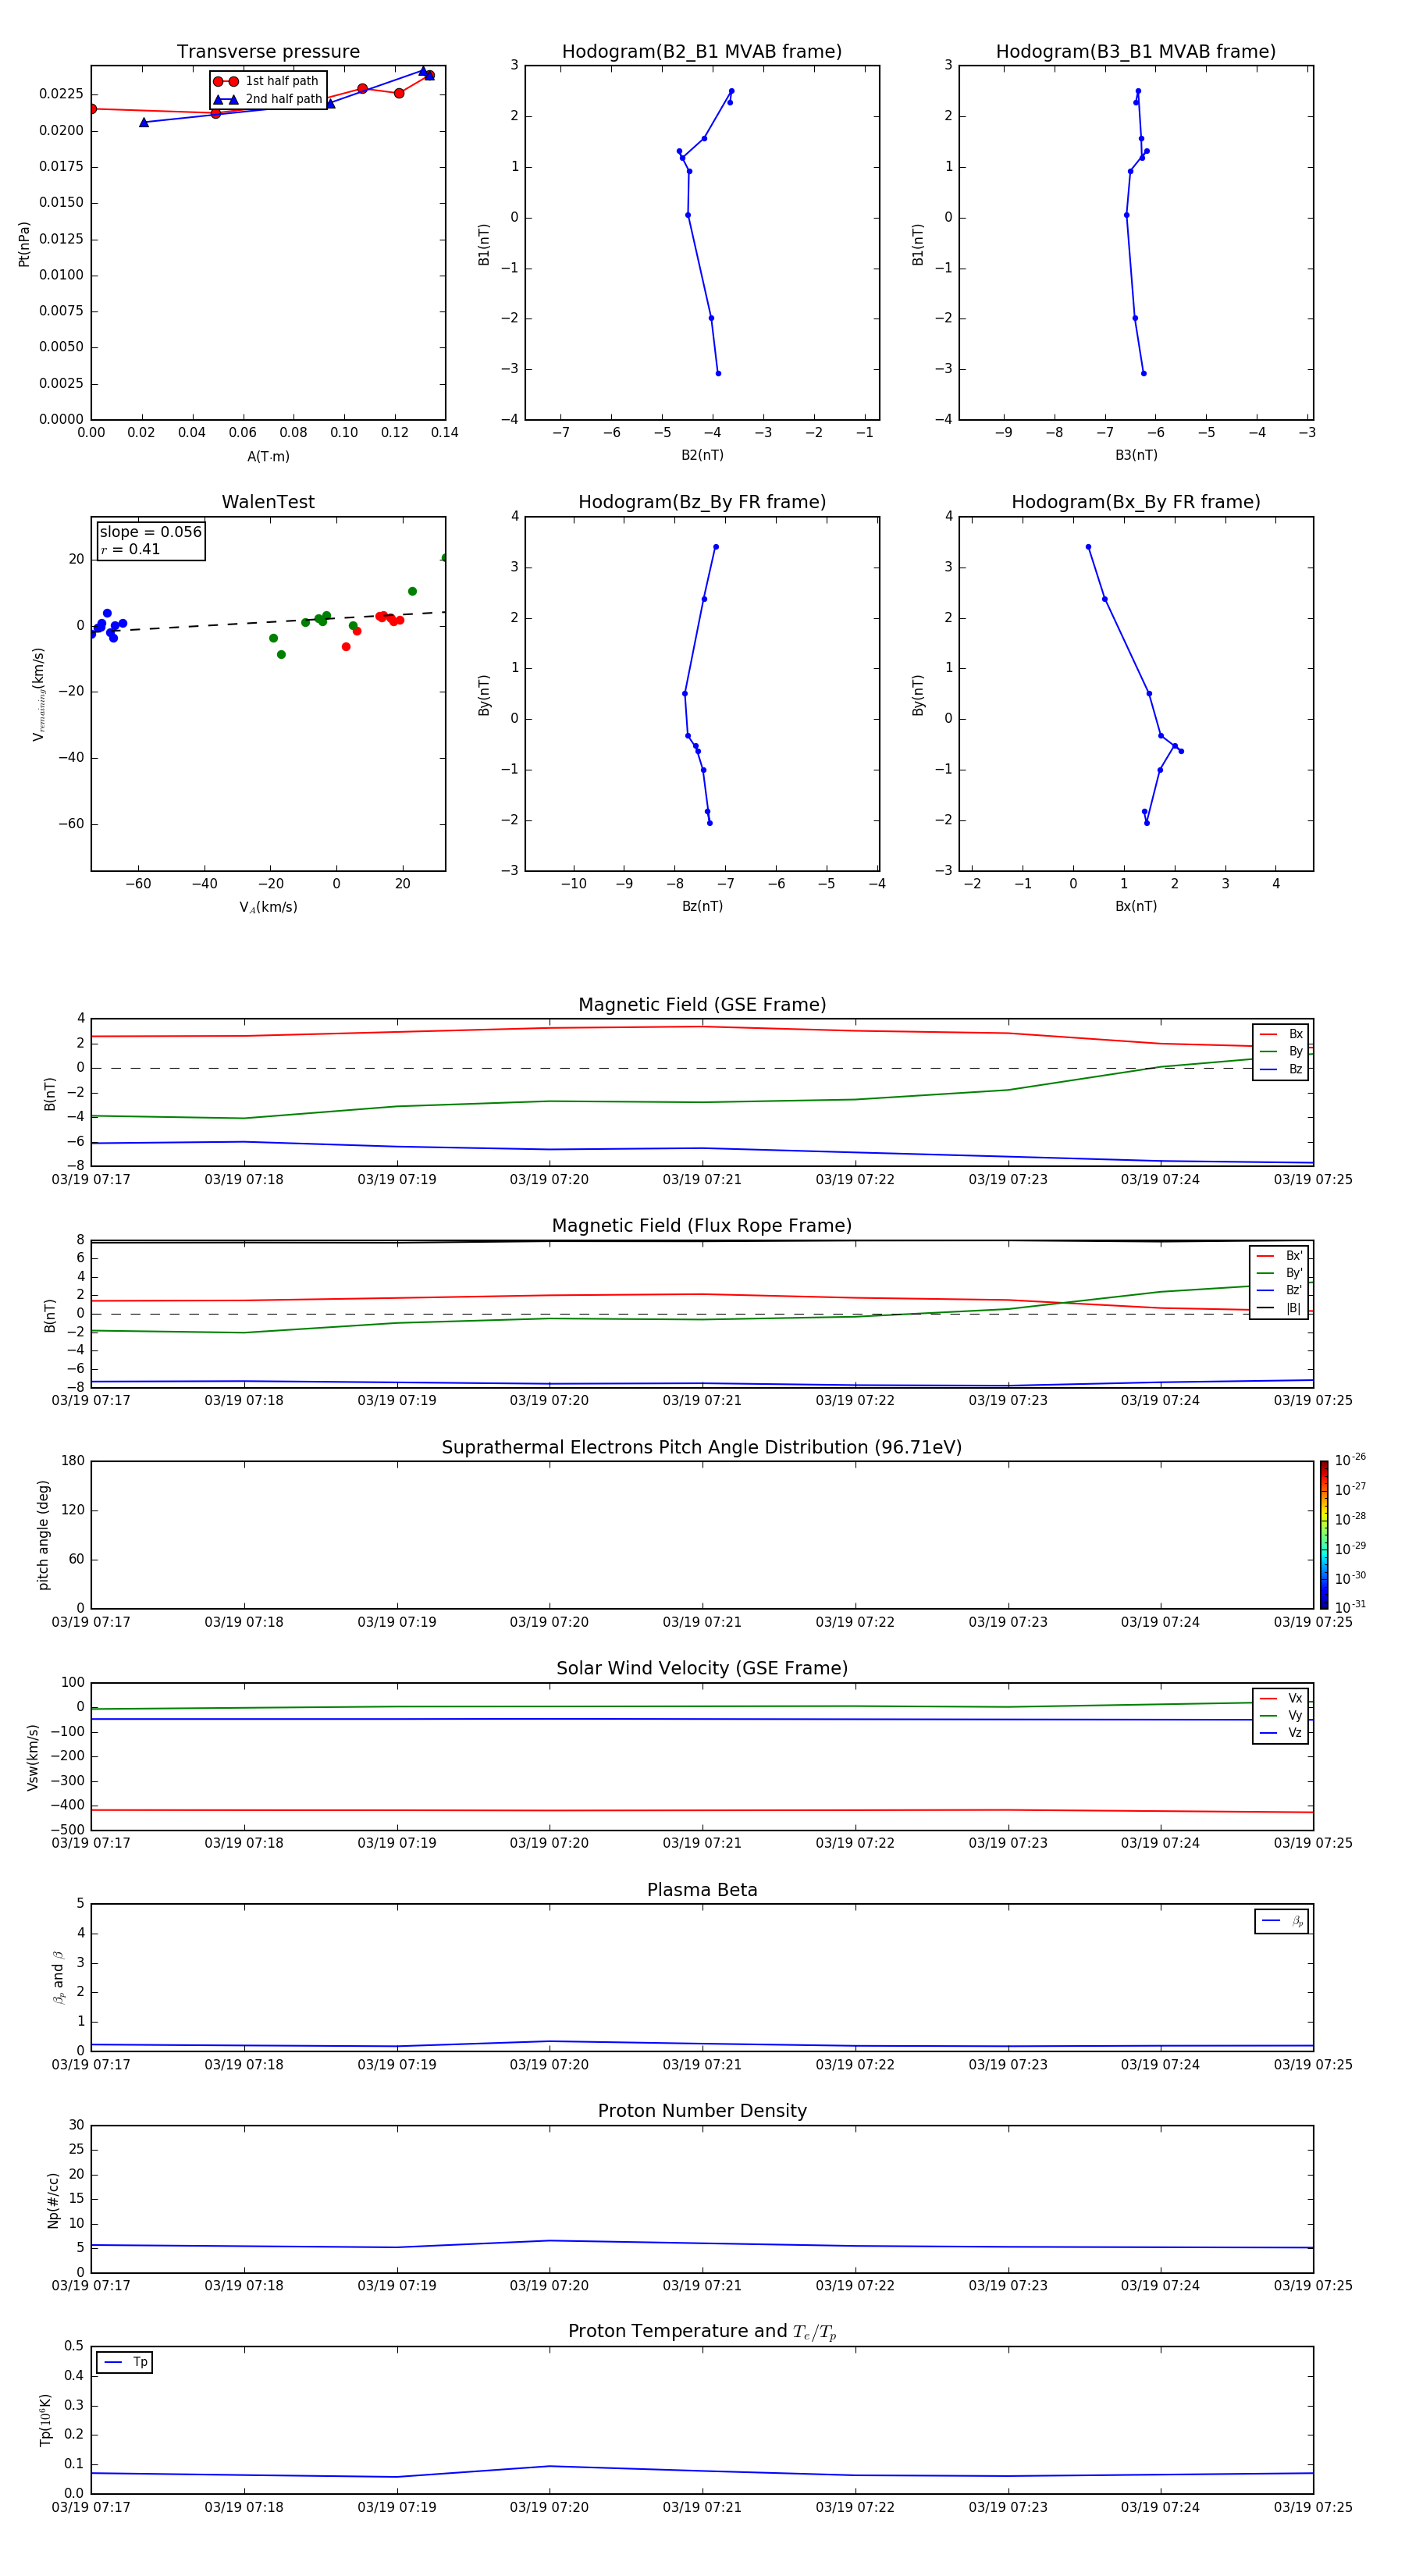The height and width of the screenshot is (2576, 1405).
Task: Click the "Plasma Beta" plot title
Action: [x=702, y=1890]
